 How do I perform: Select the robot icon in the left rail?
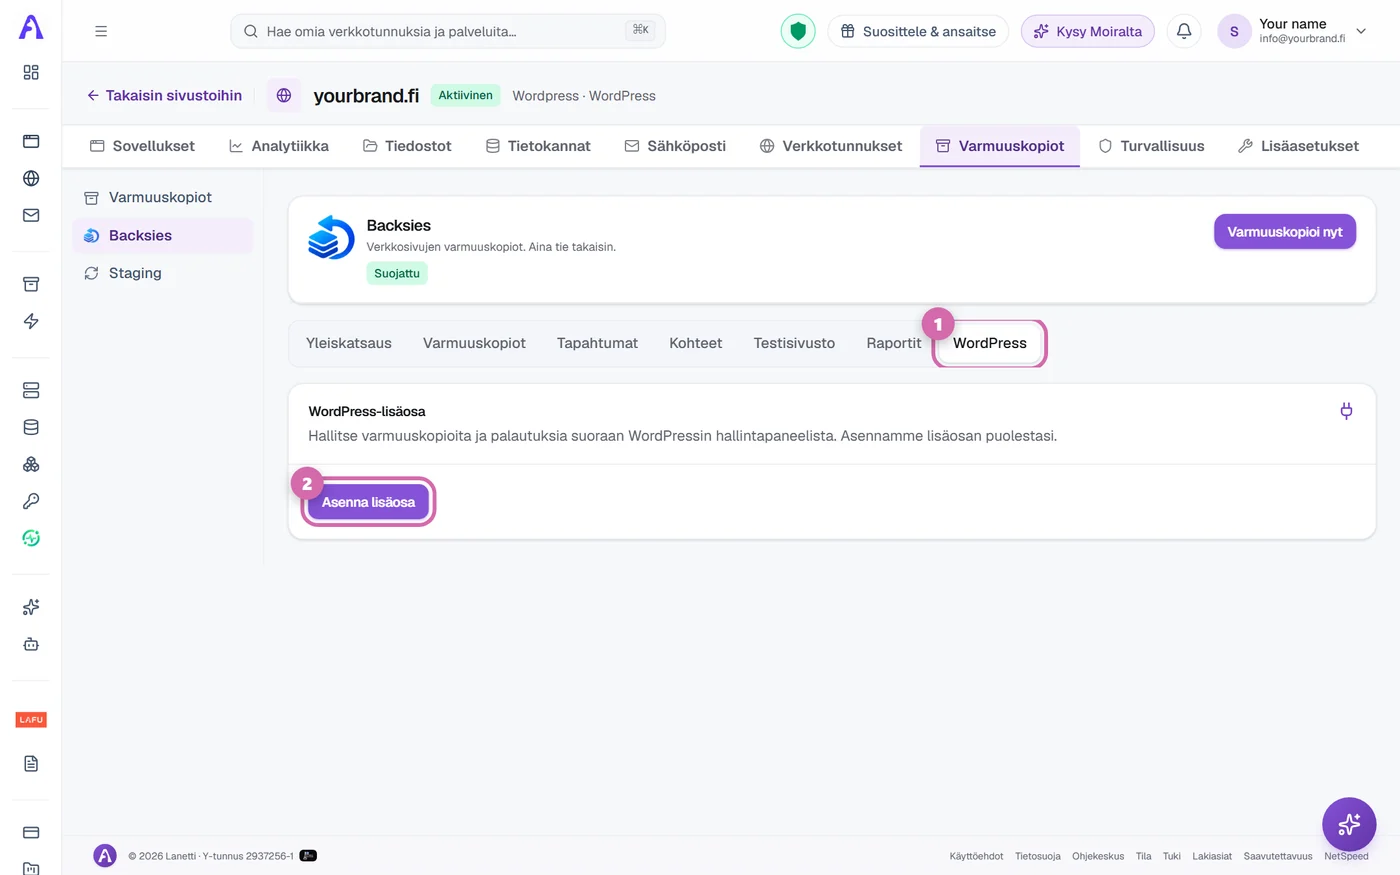(31, 644)
